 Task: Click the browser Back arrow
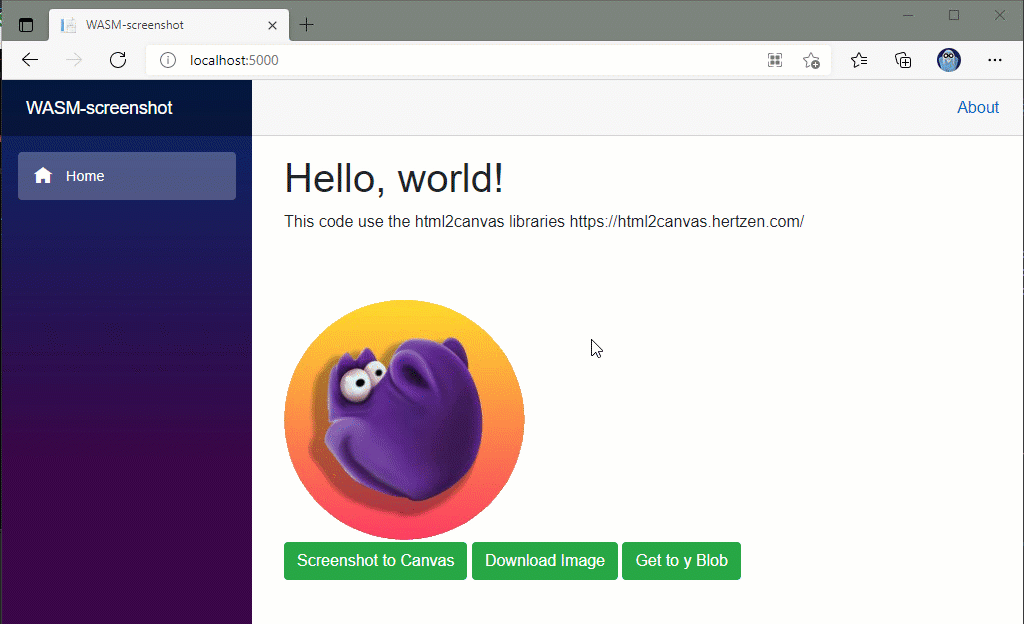coord(30,60)
